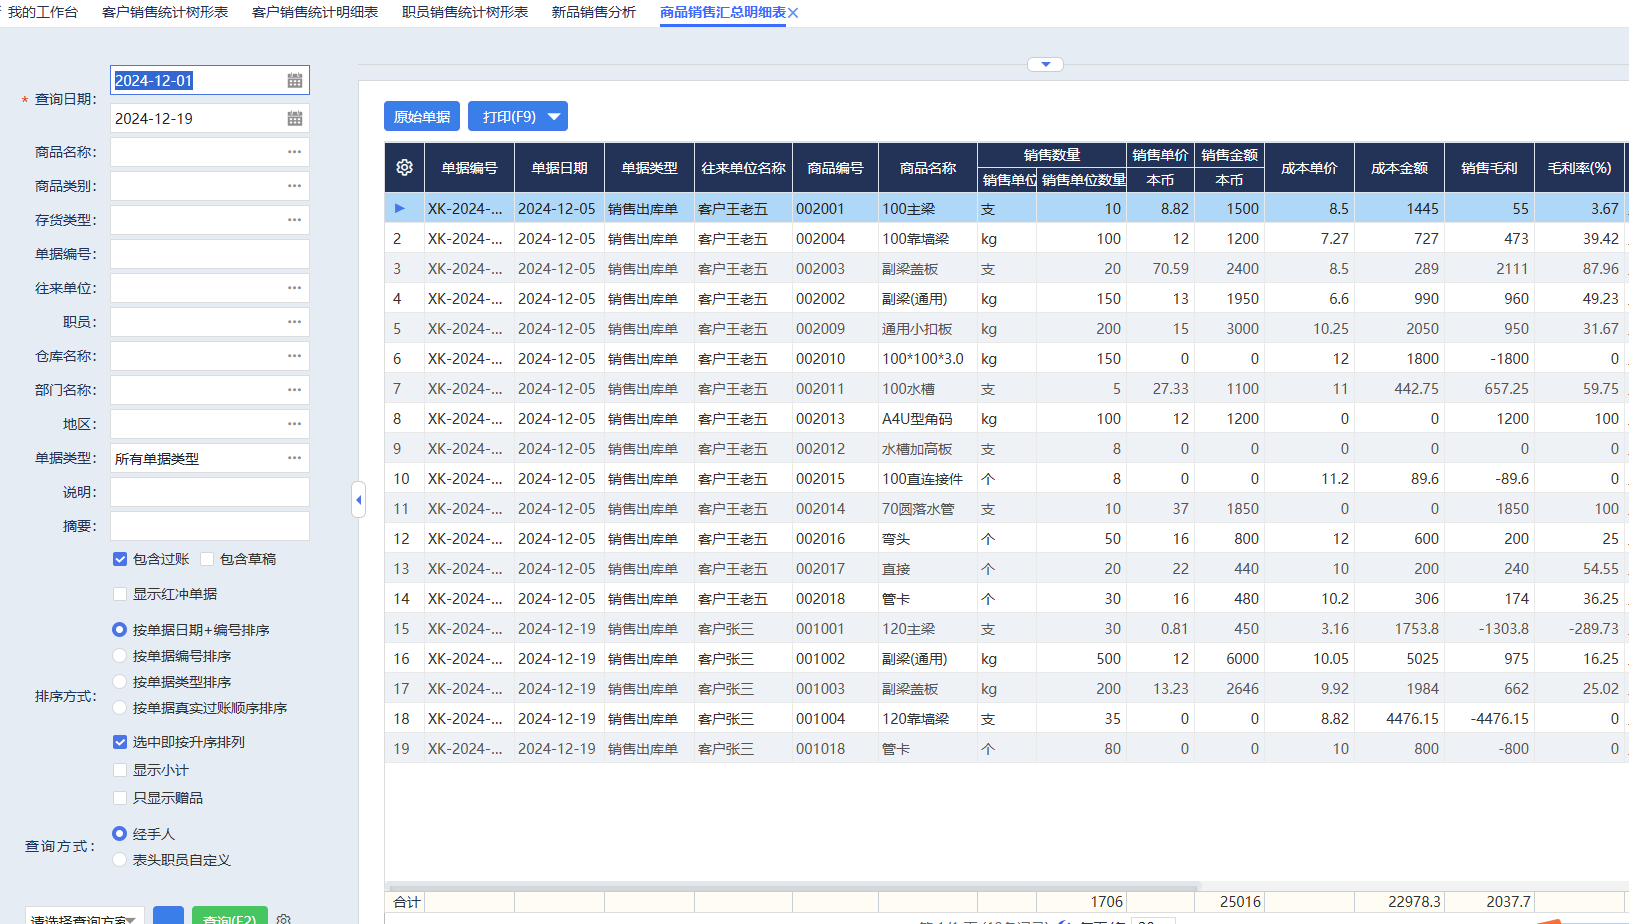Click the 原始单据 button
The height and width of the screenshot is (924, 1629).
(422, 116)
